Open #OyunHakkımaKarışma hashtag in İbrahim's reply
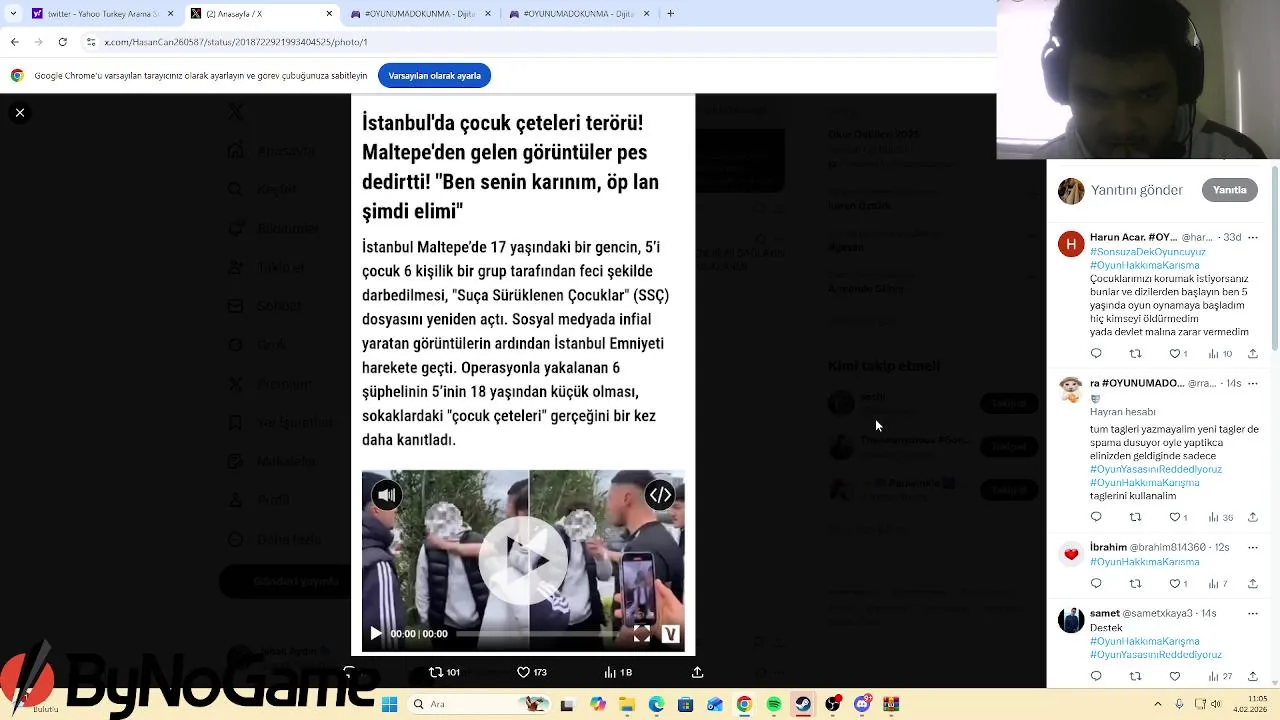The height and width of the screenshot is (720, 1280). [1144, 562]
